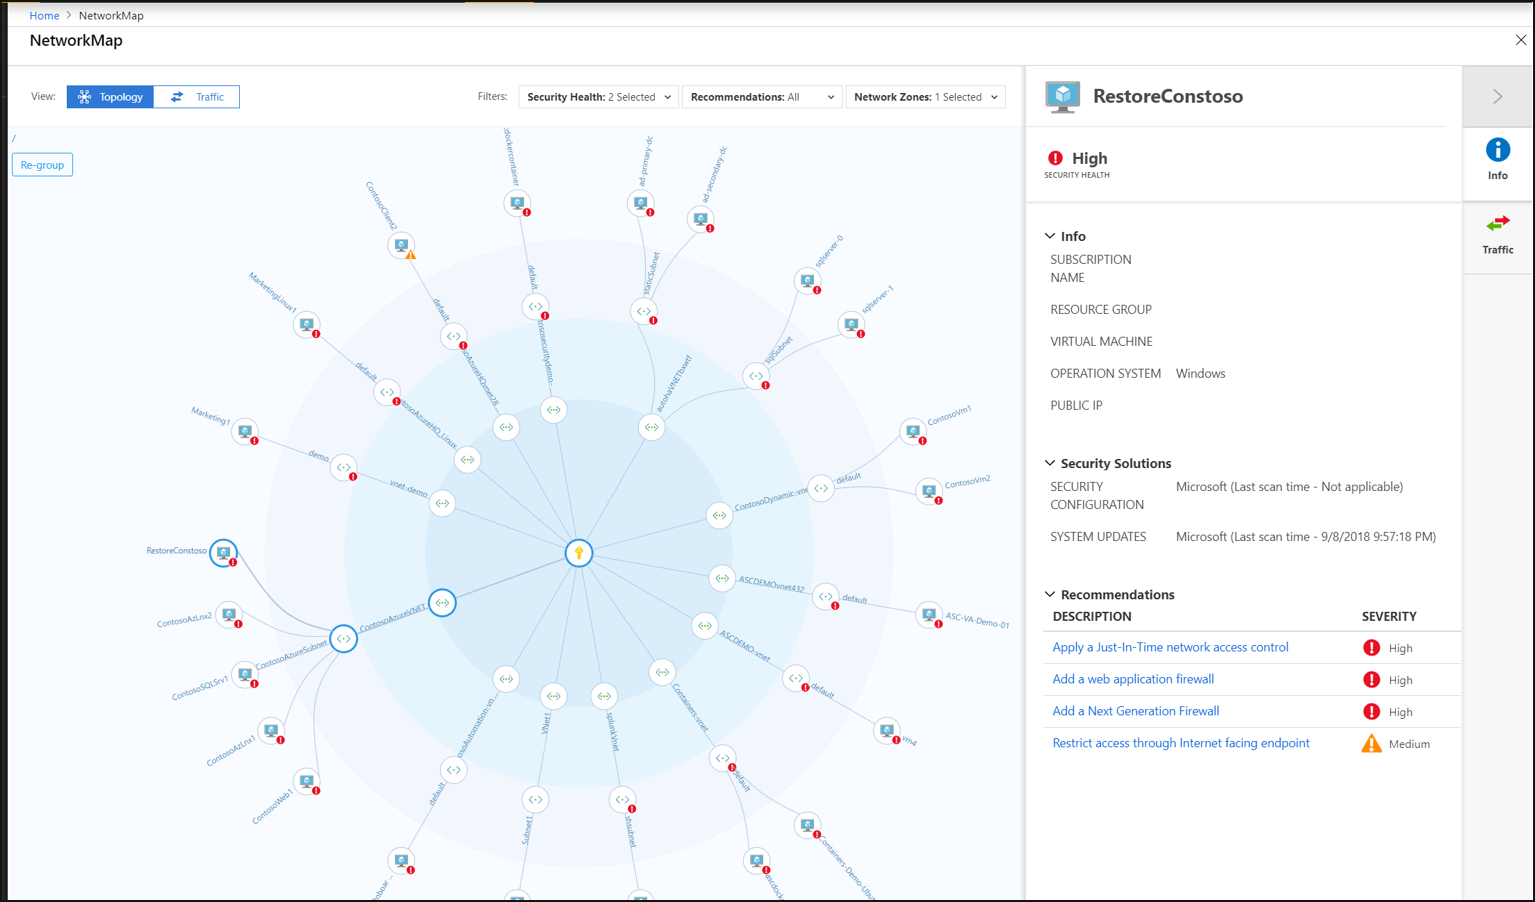
Task: Click the Re-group button
Action: pos(42,165)
